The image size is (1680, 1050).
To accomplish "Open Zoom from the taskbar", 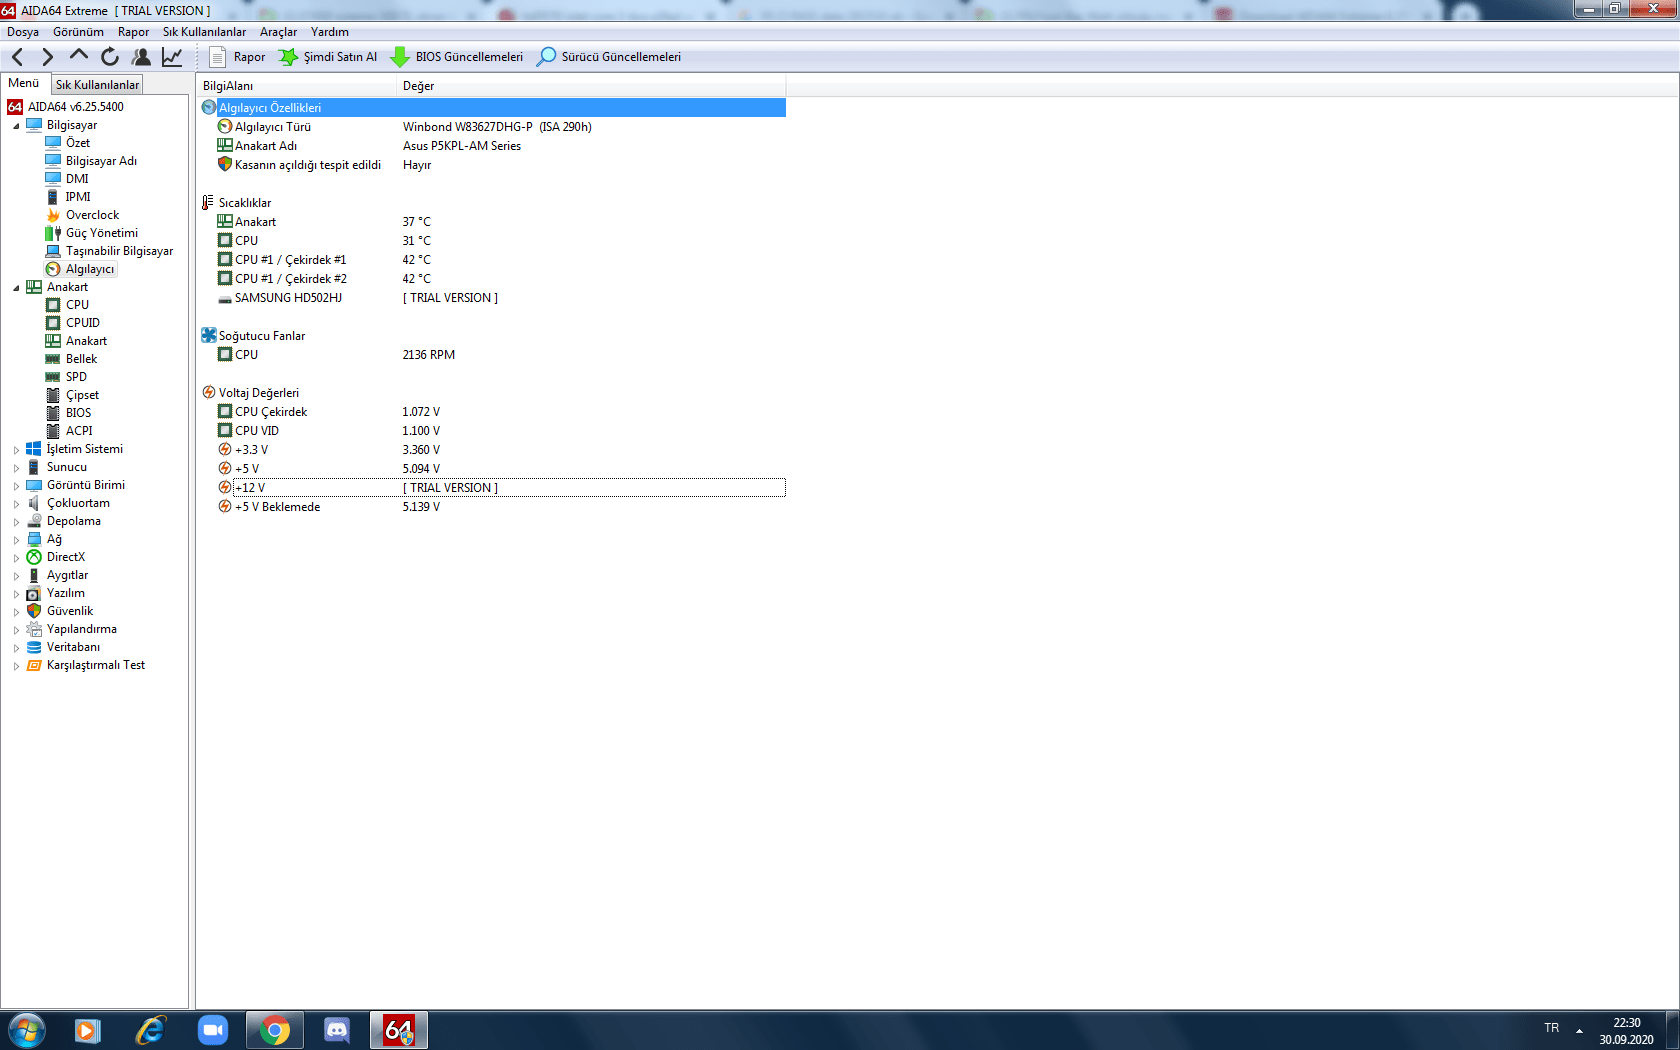I will point(213,1030).
